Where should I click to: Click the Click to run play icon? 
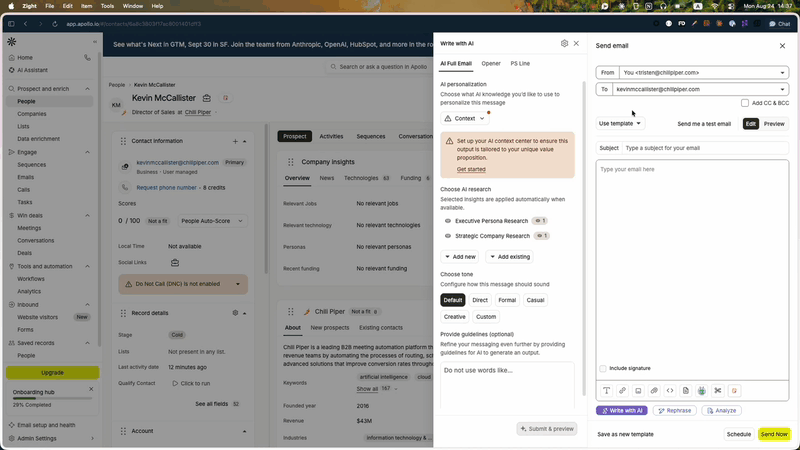tap(175, 383)
